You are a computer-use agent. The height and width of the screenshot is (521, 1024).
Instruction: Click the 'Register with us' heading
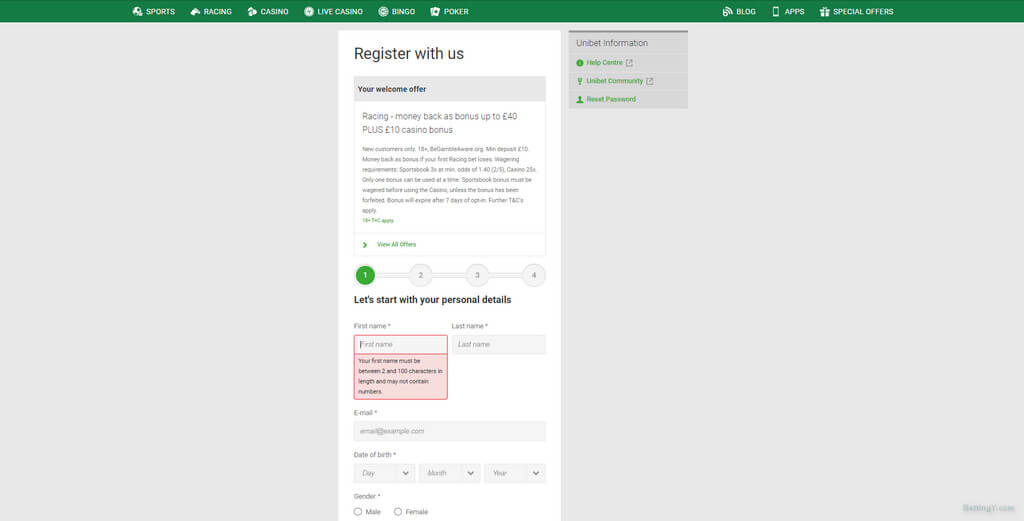click(x=409, y=54)
